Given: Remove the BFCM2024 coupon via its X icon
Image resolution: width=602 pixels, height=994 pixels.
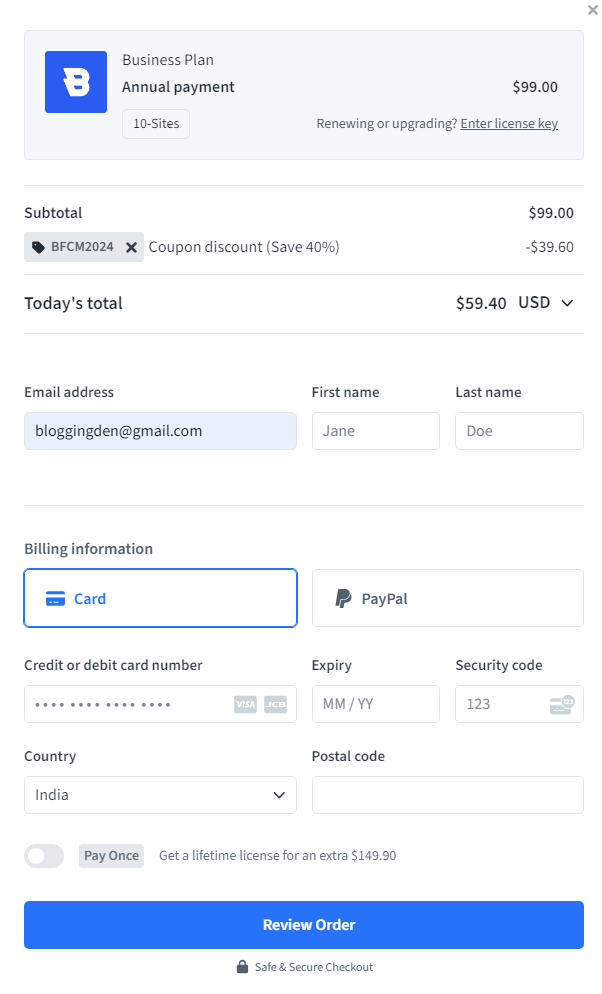Looking at the screenshot, I should tap(130, 247).
